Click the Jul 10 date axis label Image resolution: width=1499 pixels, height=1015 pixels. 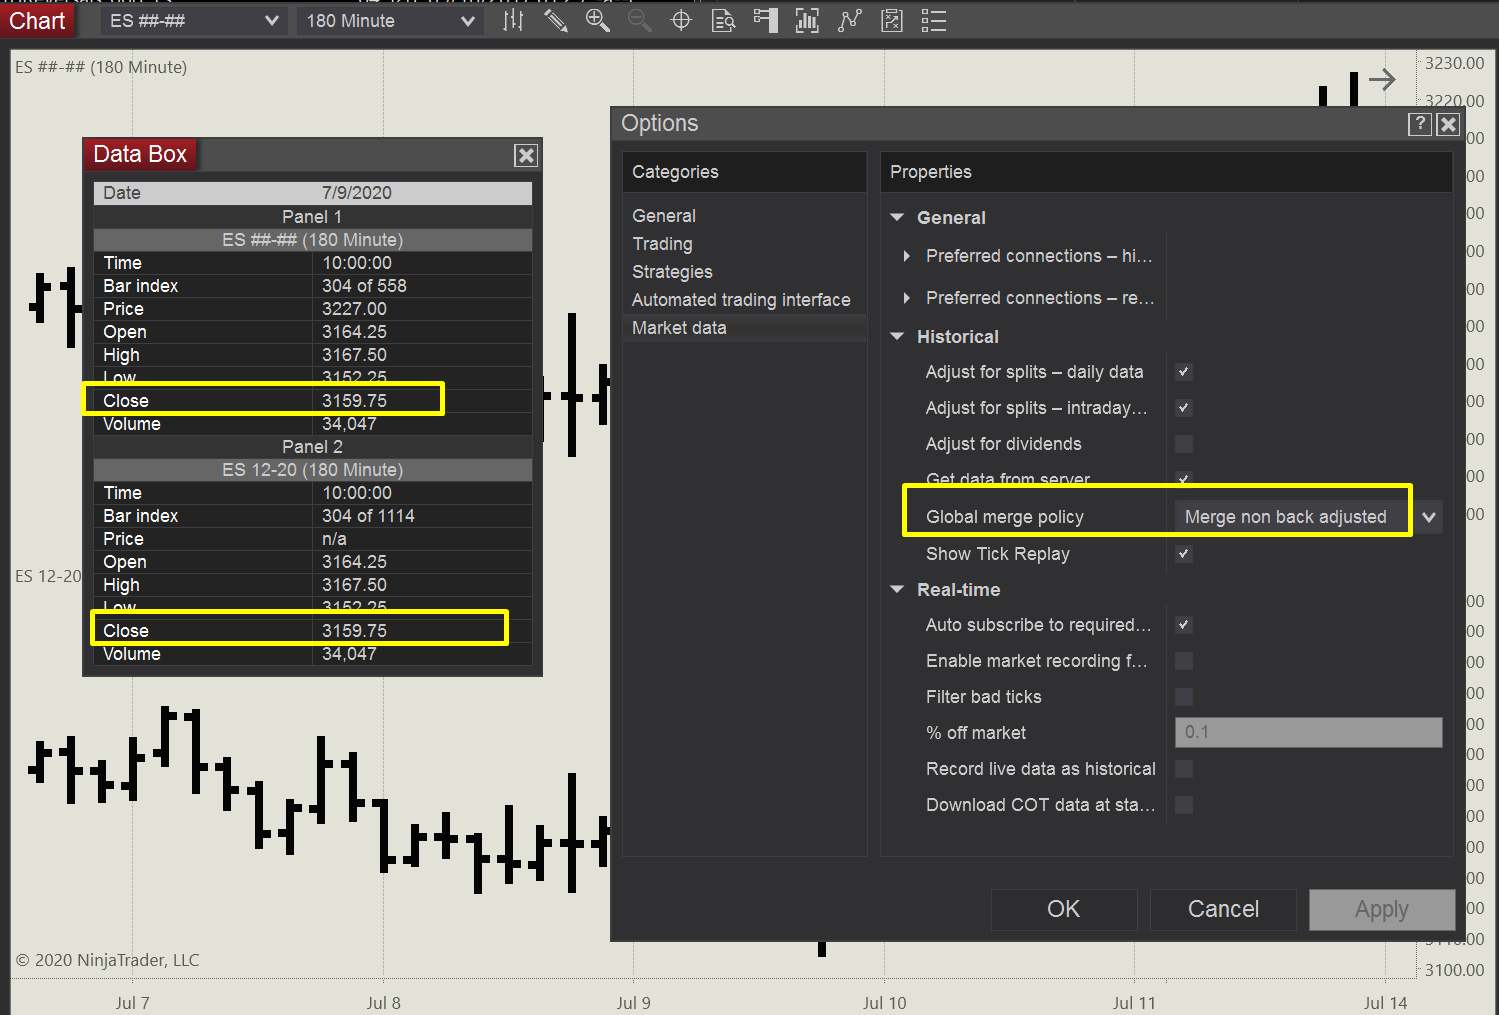[x=884, y=1003]
